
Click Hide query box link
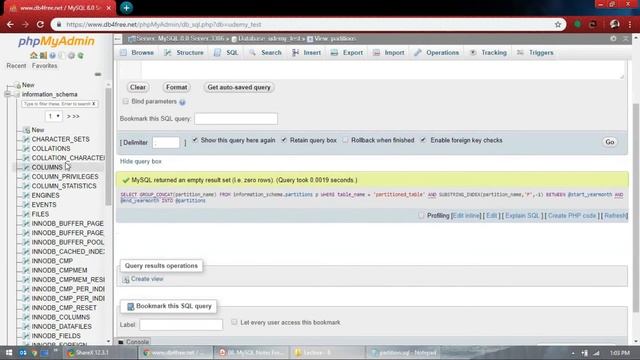point(141,161)
